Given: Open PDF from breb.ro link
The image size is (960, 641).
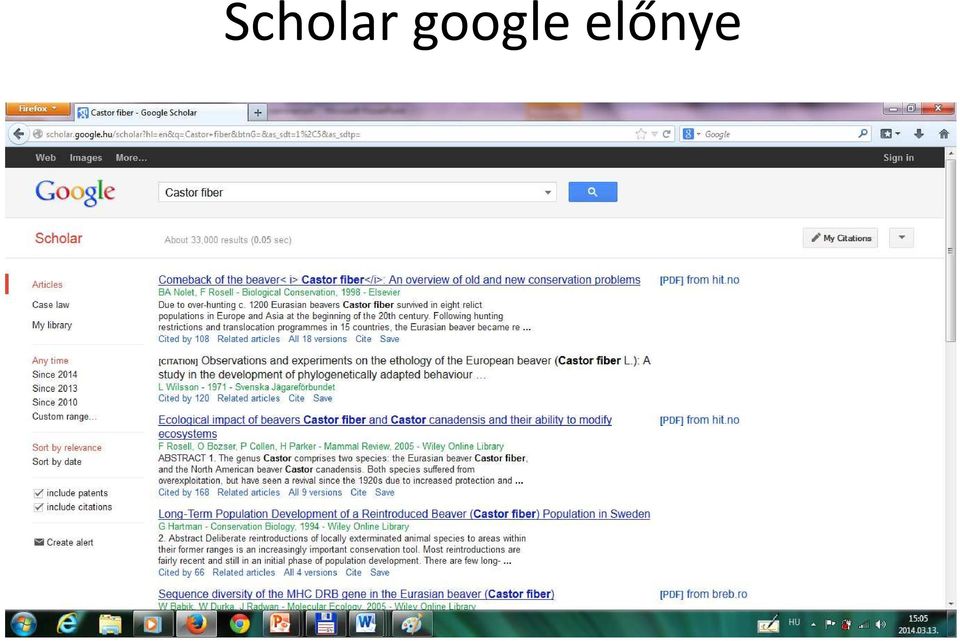Looking at the screenshot, I should pos(703,594).
